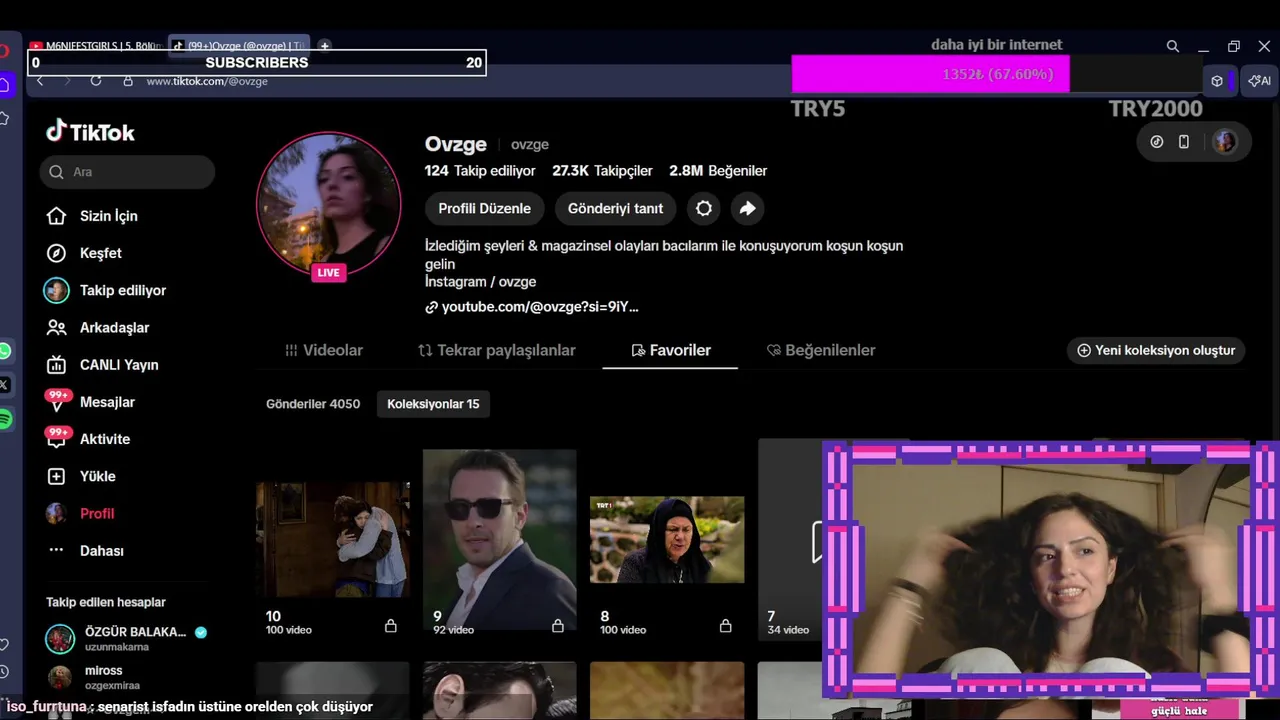Open collection 10 hugging thumbnail
This screenshot has height=720, width=1280.
pos(333,540)
